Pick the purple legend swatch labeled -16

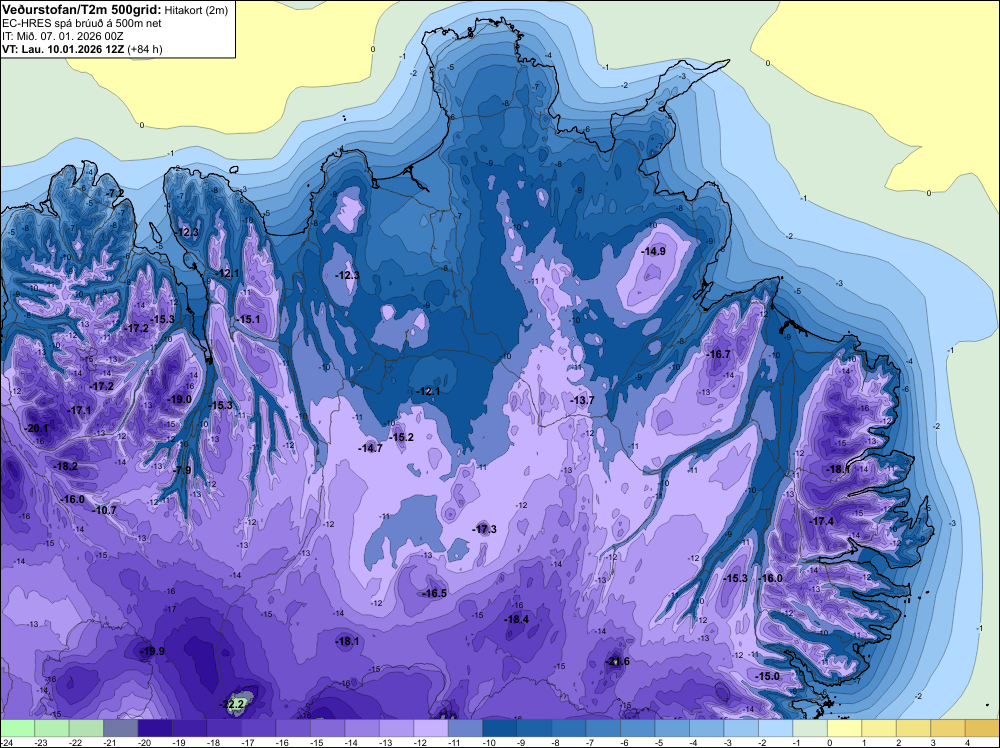(x=293, y=728)
